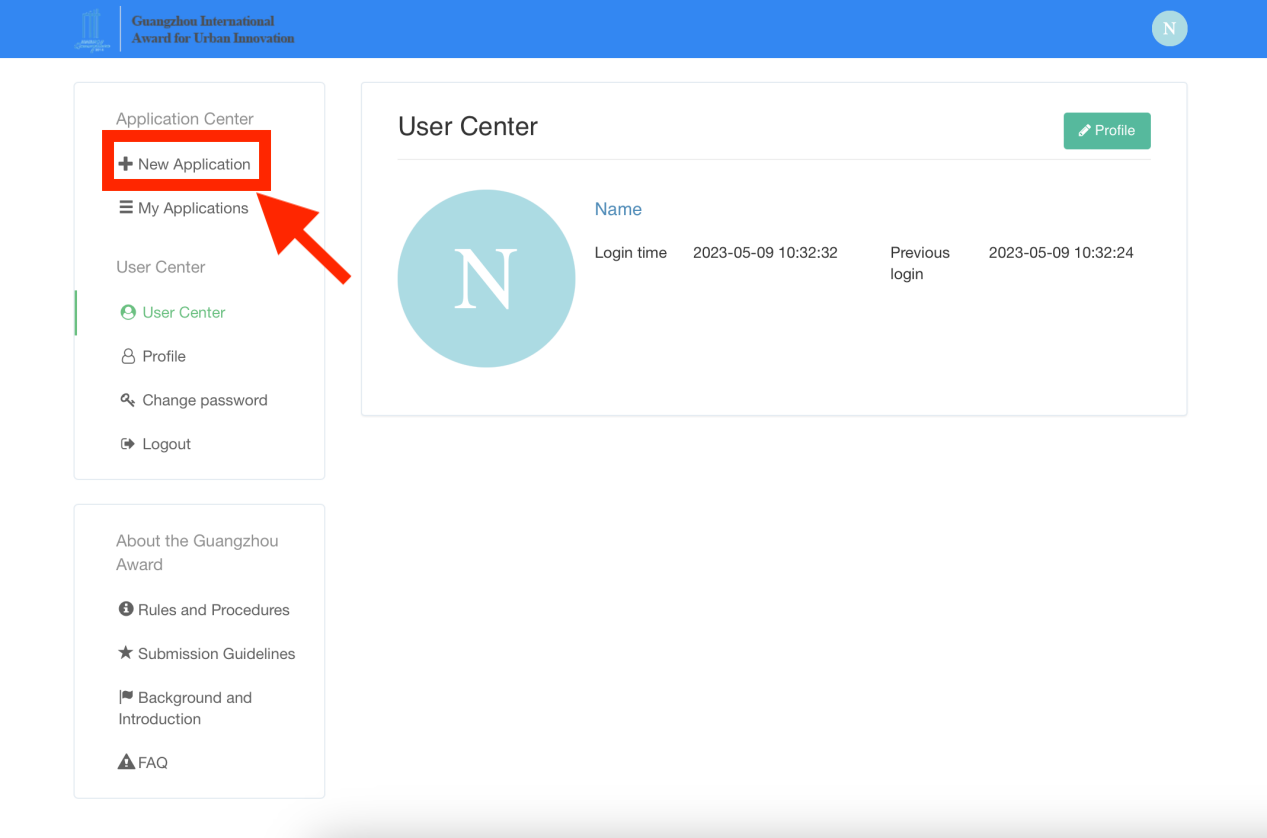Open Change password page
Image resolution: width=1267 pixels, height=838 pixels.
[x=205, y=400]
